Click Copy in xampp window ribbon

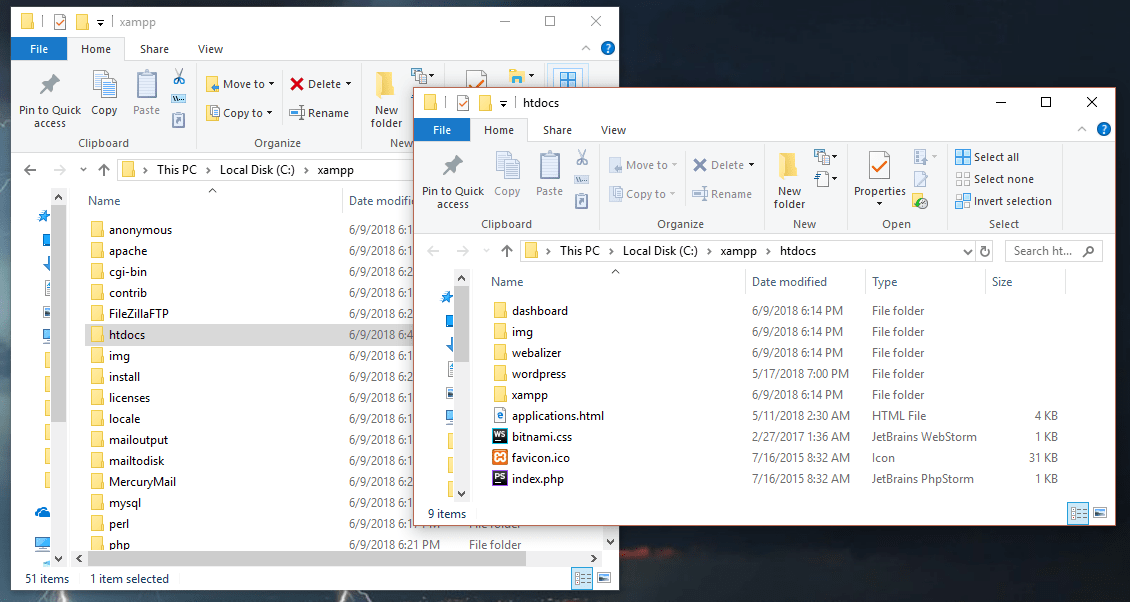(104, 94)
